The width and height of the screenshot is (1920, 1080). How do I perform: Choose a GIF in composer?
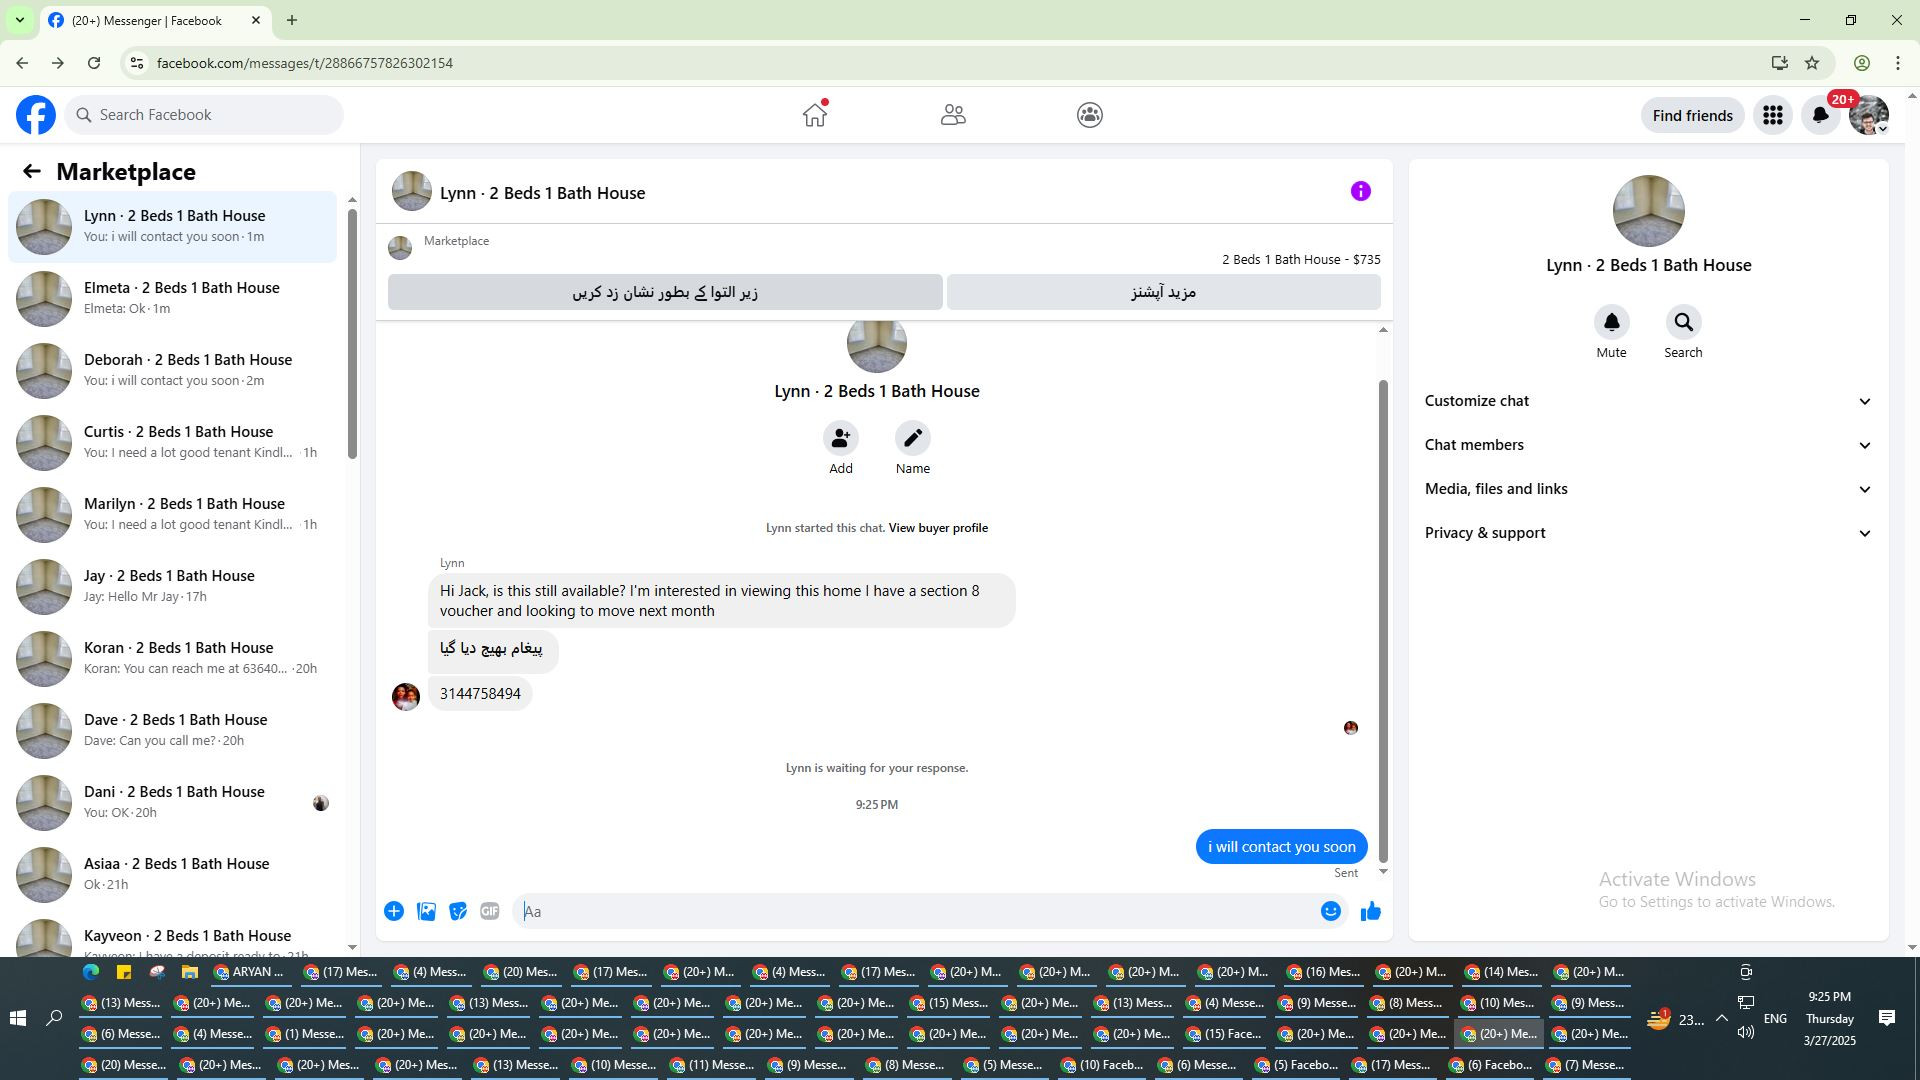490,911
